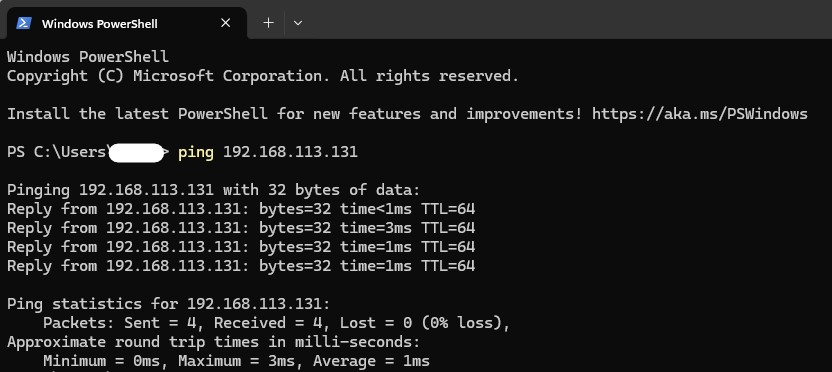832x372 pixels.
Task: Click the Install the latest PowerShell message
Action: [407, 114]
